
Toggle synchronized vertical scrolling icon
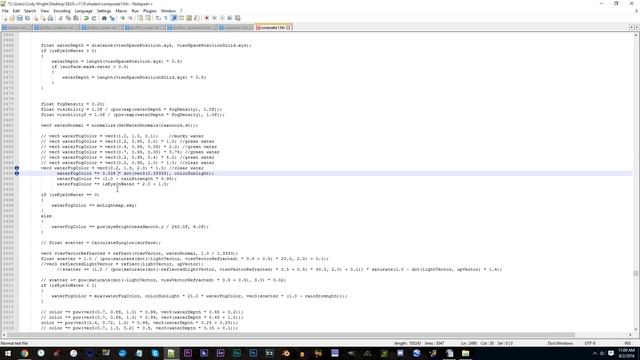pos(140,18)
